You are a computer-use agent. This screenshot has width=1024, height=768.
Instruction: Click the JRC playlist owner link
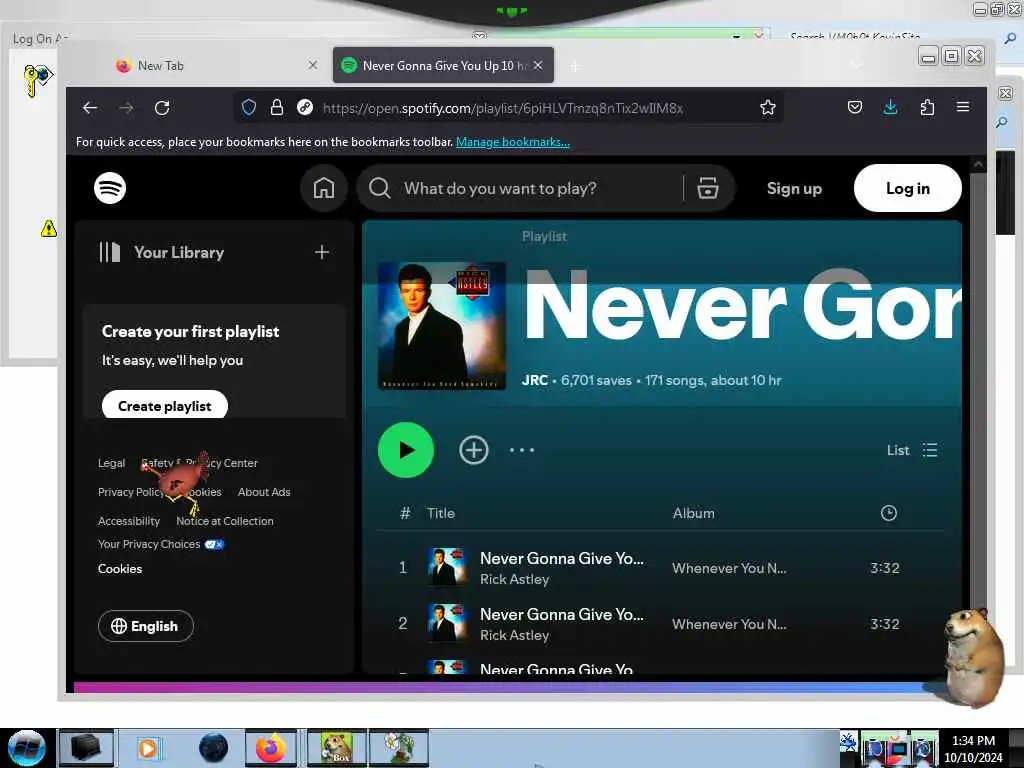pyautogui.click(x=534, y=380)
